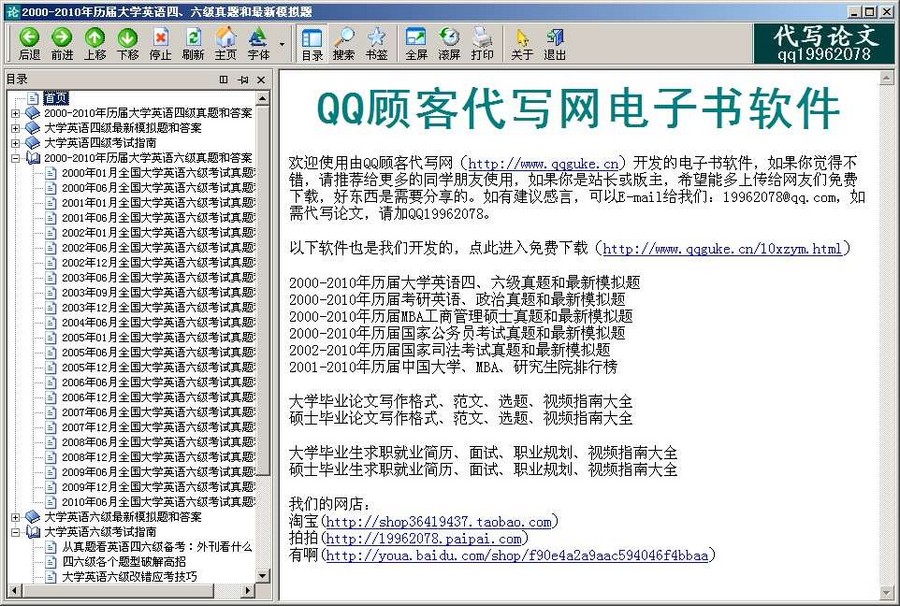Click the 刷新 refresh icon
The width and height of the screenshot is (900, 606).
[193, 44]
